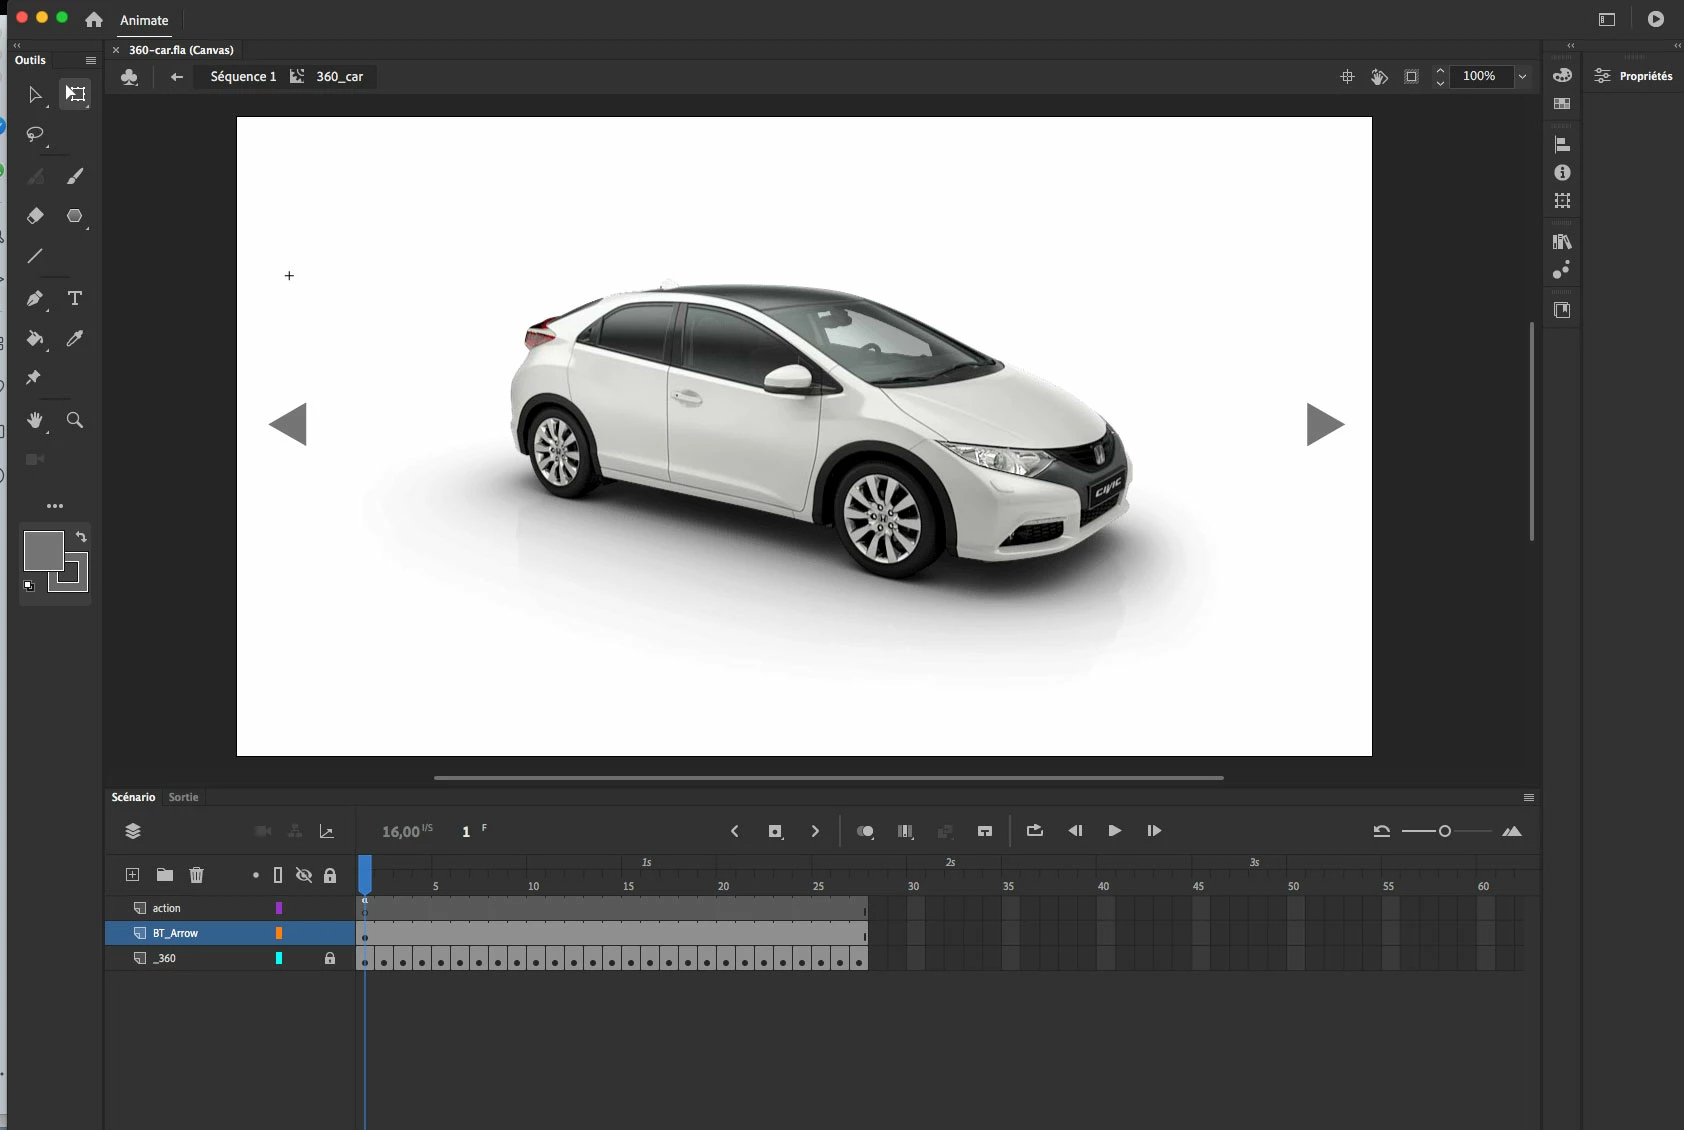This screenshot has width=1684, height=1130.
Task: Activate the Text tool
Action: (75, 298)
